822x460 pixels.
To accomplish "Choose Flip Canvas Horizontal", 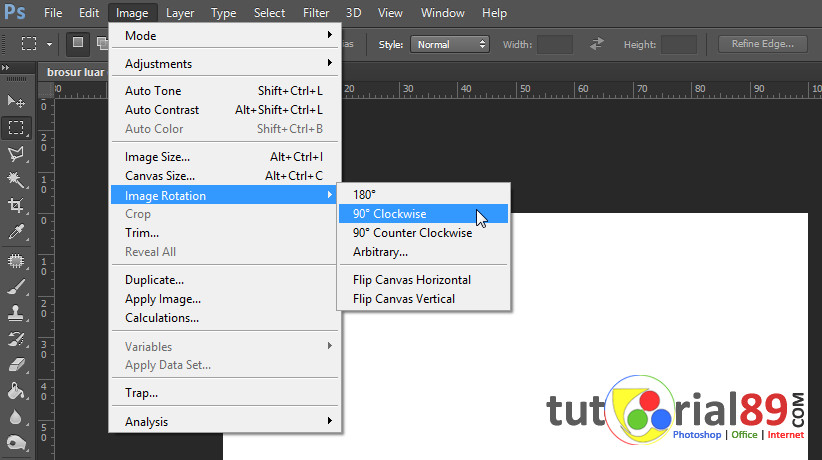I will pos(424,280).
